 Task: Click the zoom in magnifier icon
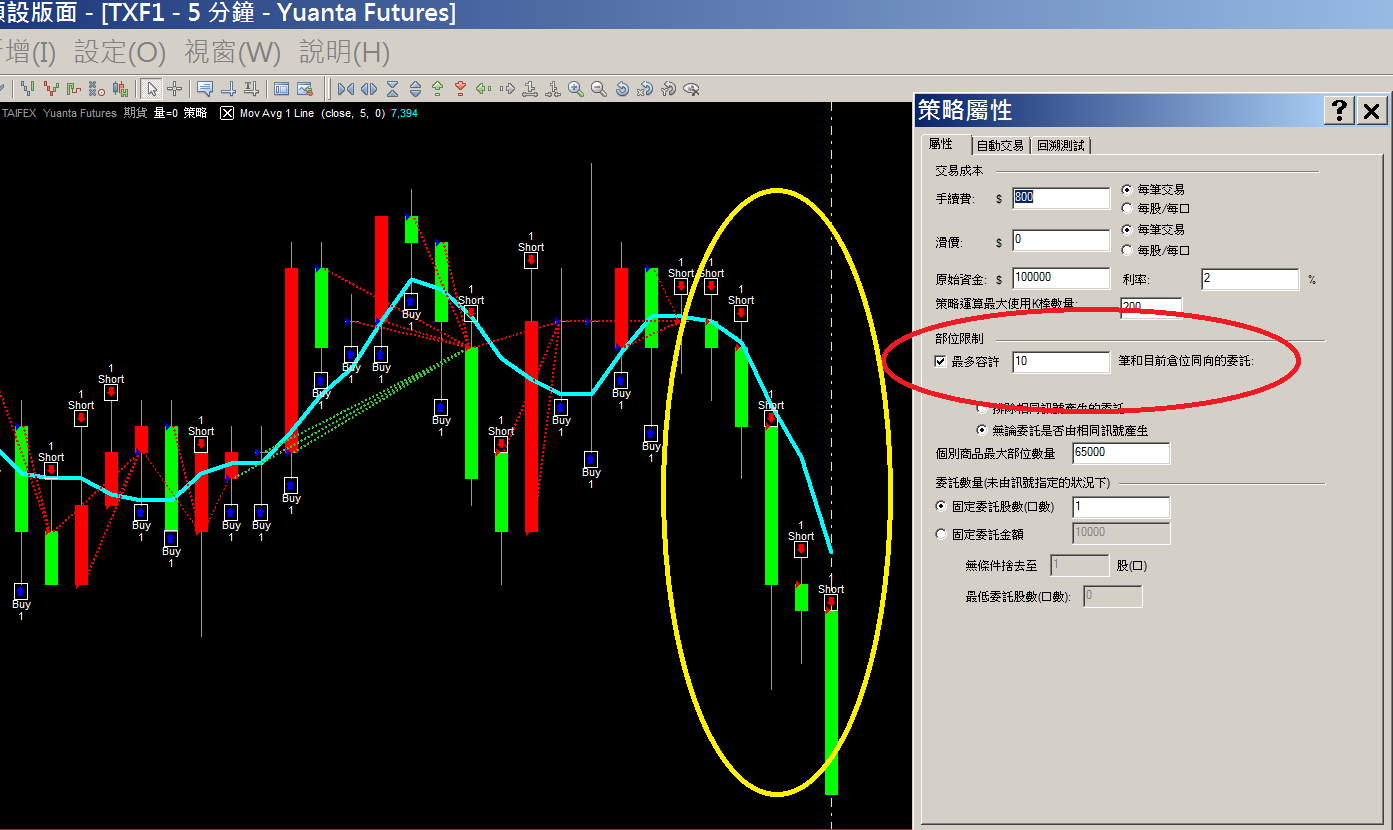tap(575, 88)
